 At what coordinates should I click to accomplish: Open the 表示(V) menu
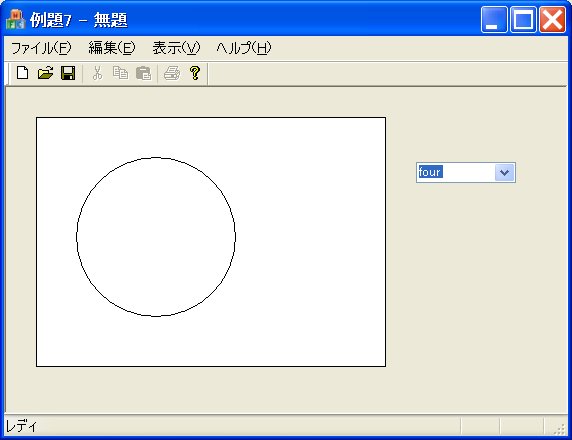[176, 48]
